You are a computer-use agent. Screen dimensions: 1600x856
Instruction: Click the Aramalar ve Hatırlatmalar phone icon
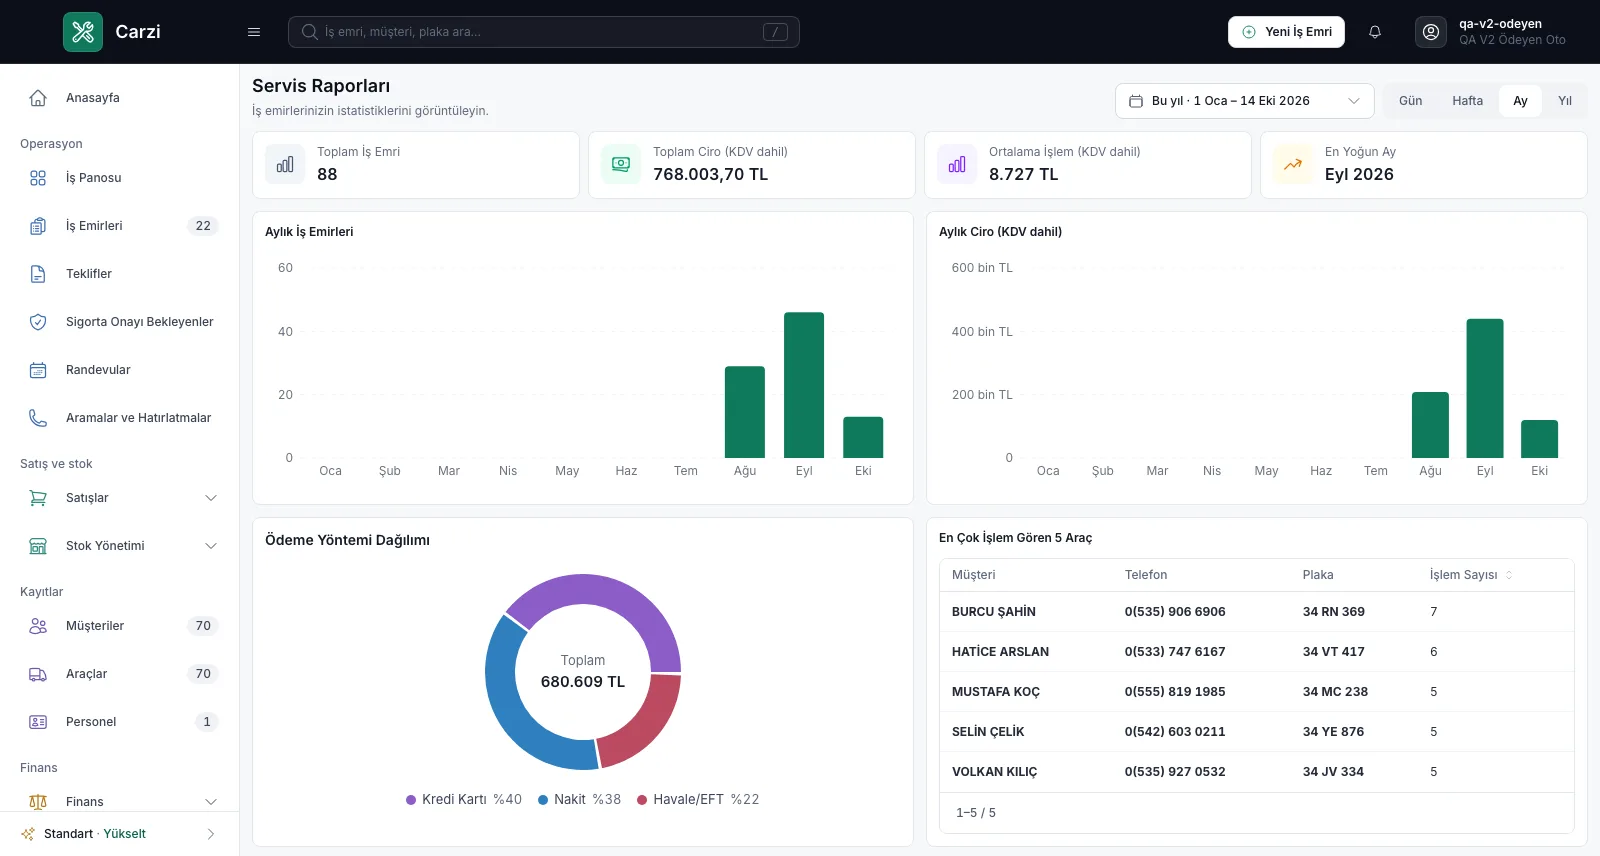pos(38,418)
